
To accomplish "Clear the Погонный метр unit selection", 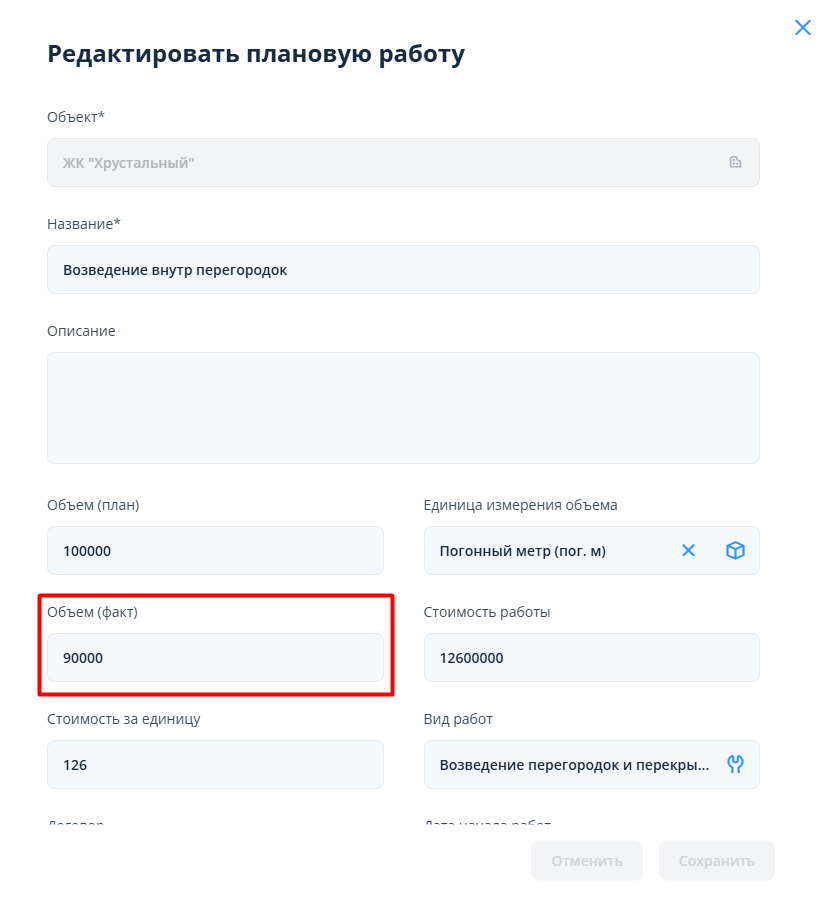I will point(688,550).
